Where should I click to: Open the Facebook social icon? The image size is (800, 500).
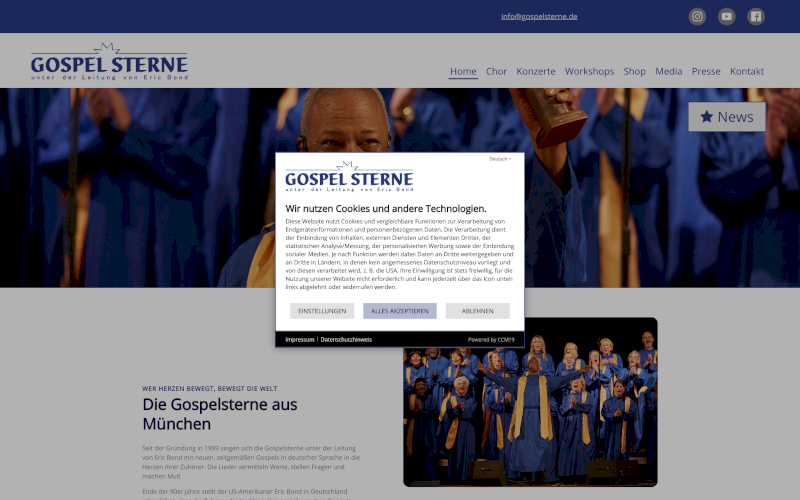[x=756, y=16]
